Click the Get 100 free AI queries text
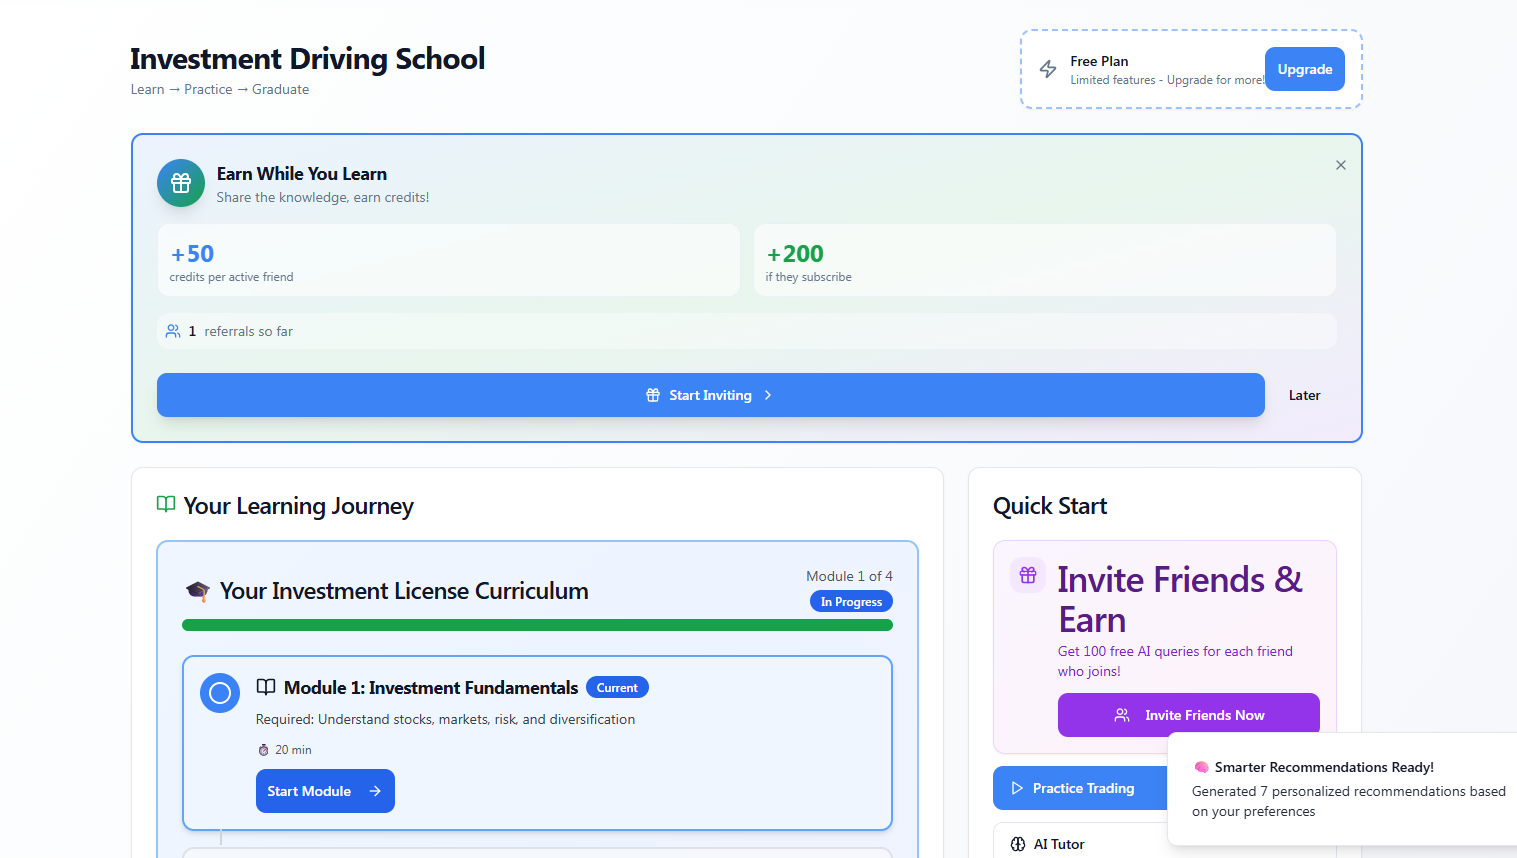 click(x=1175, y=661)
